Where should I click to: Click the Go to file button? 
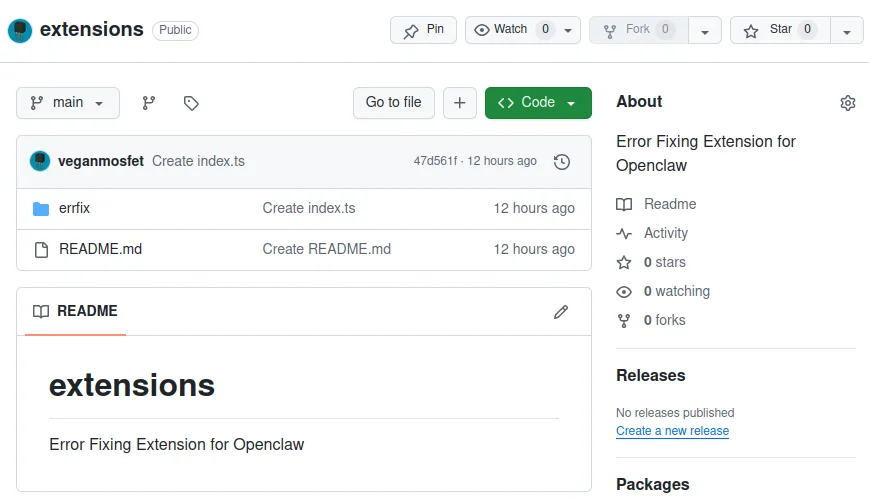click(394, 103)
